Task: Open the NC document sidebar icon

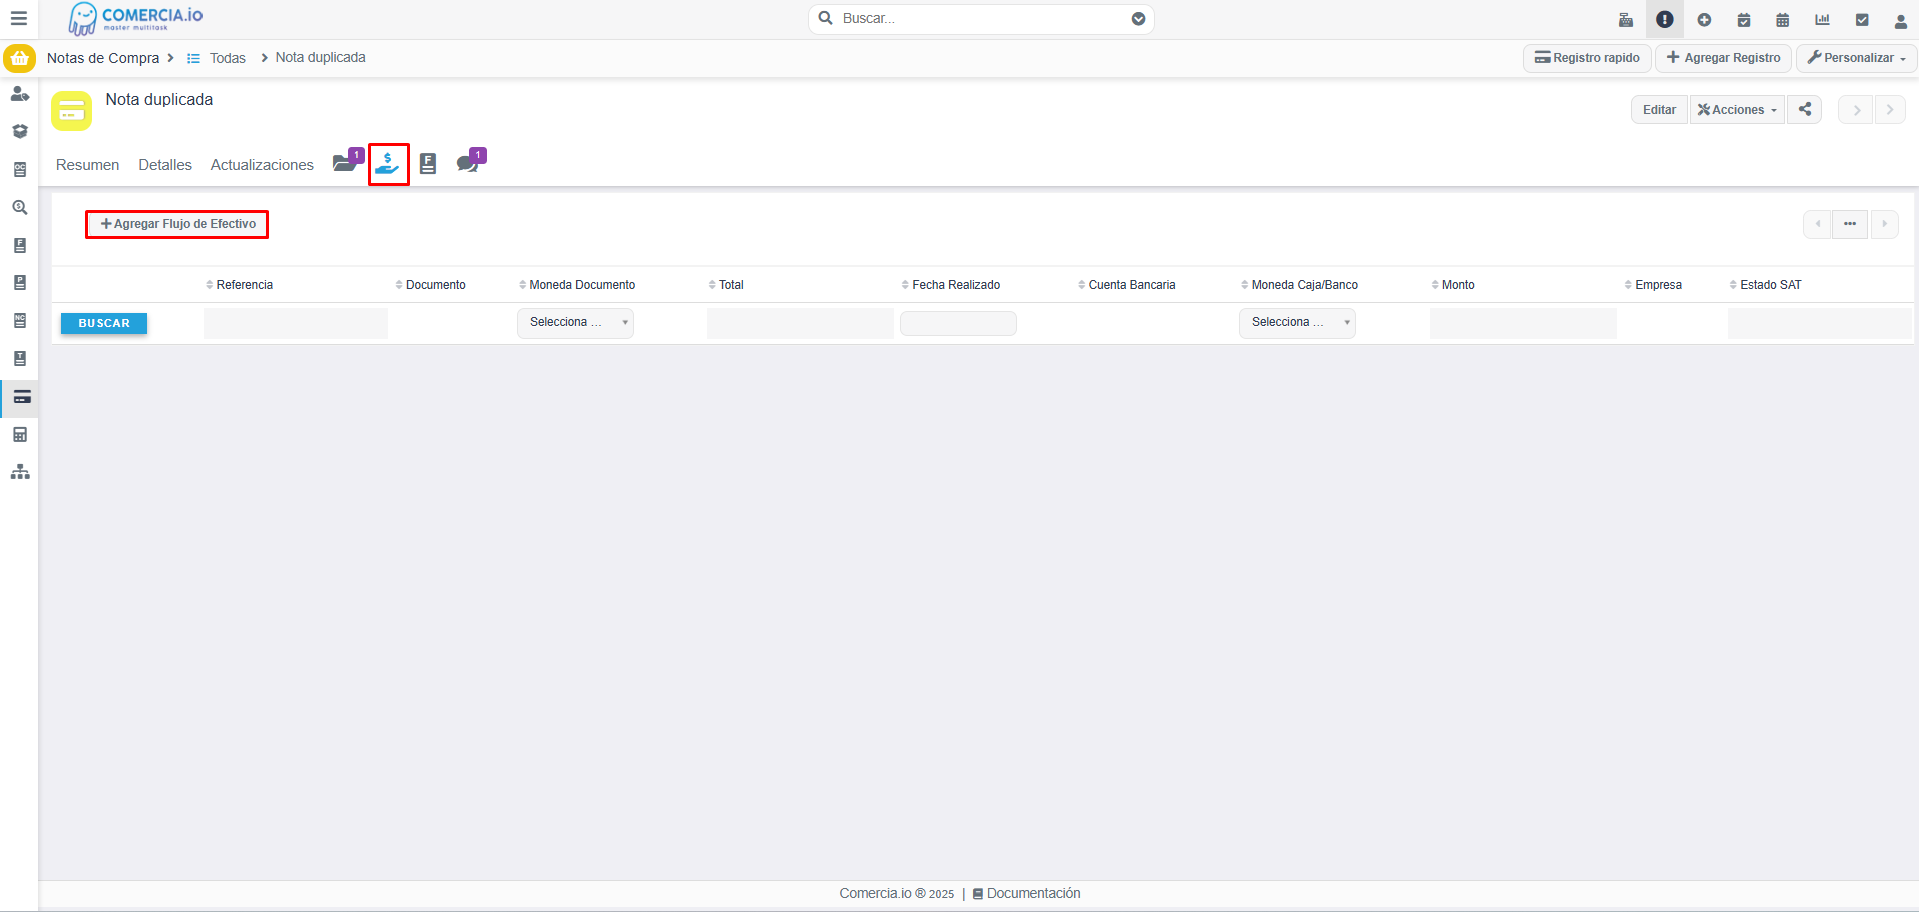Action: 19,321
